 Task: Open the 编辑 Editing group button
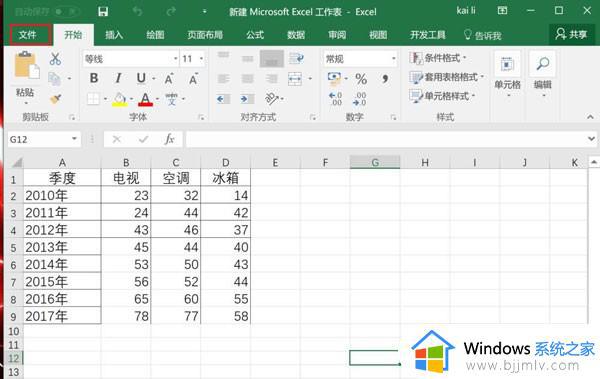click(x=543, y=74)
